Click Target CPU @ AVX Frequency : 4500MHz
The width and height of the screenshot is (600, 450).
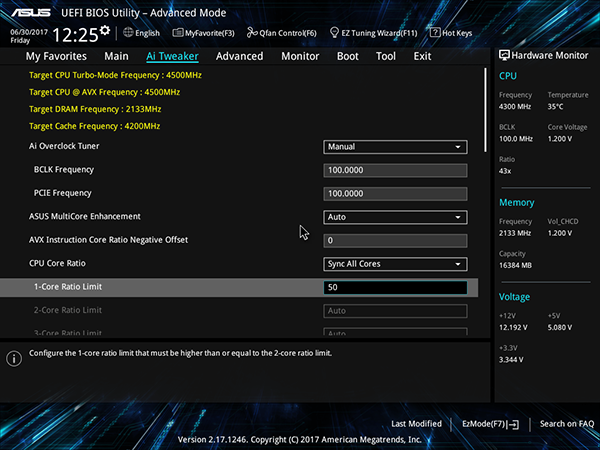[x=104, y=92]
